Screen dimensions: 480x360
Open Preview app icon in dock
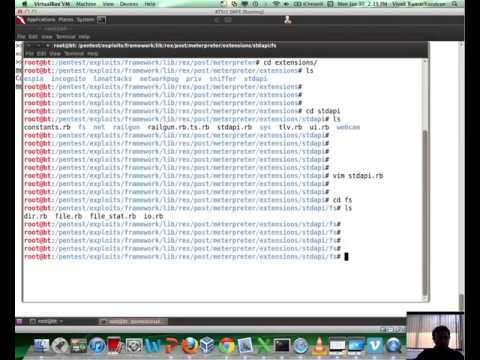pyautogui.click(x=245, y=346)
